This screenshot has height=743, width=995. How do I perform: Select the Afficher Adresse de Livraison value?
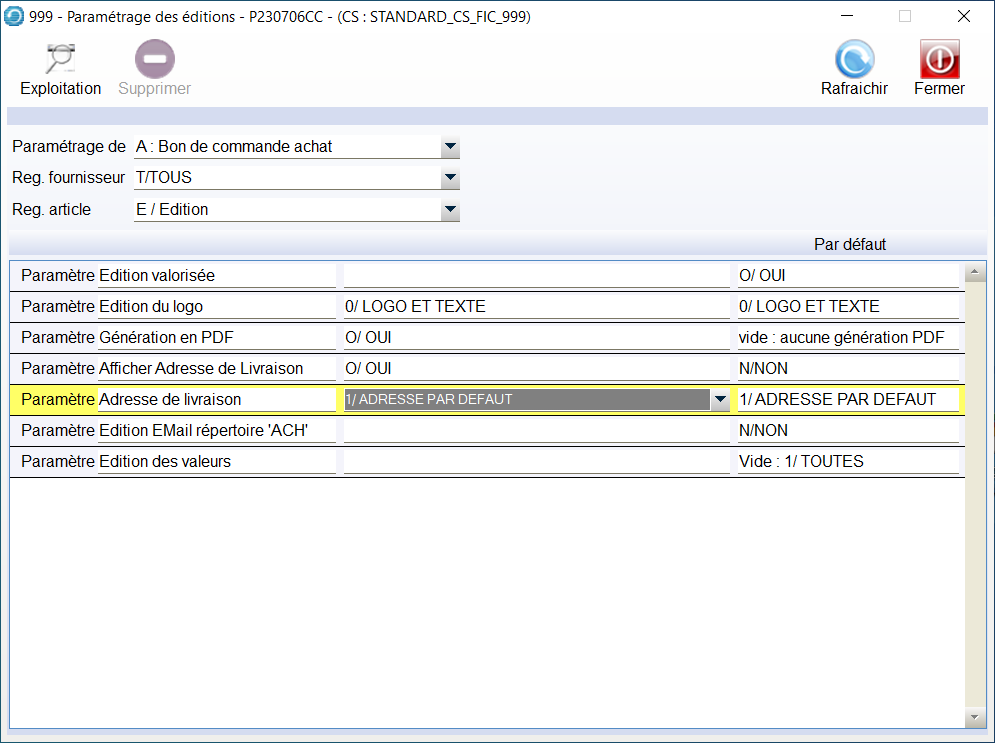tap(535, 369)
